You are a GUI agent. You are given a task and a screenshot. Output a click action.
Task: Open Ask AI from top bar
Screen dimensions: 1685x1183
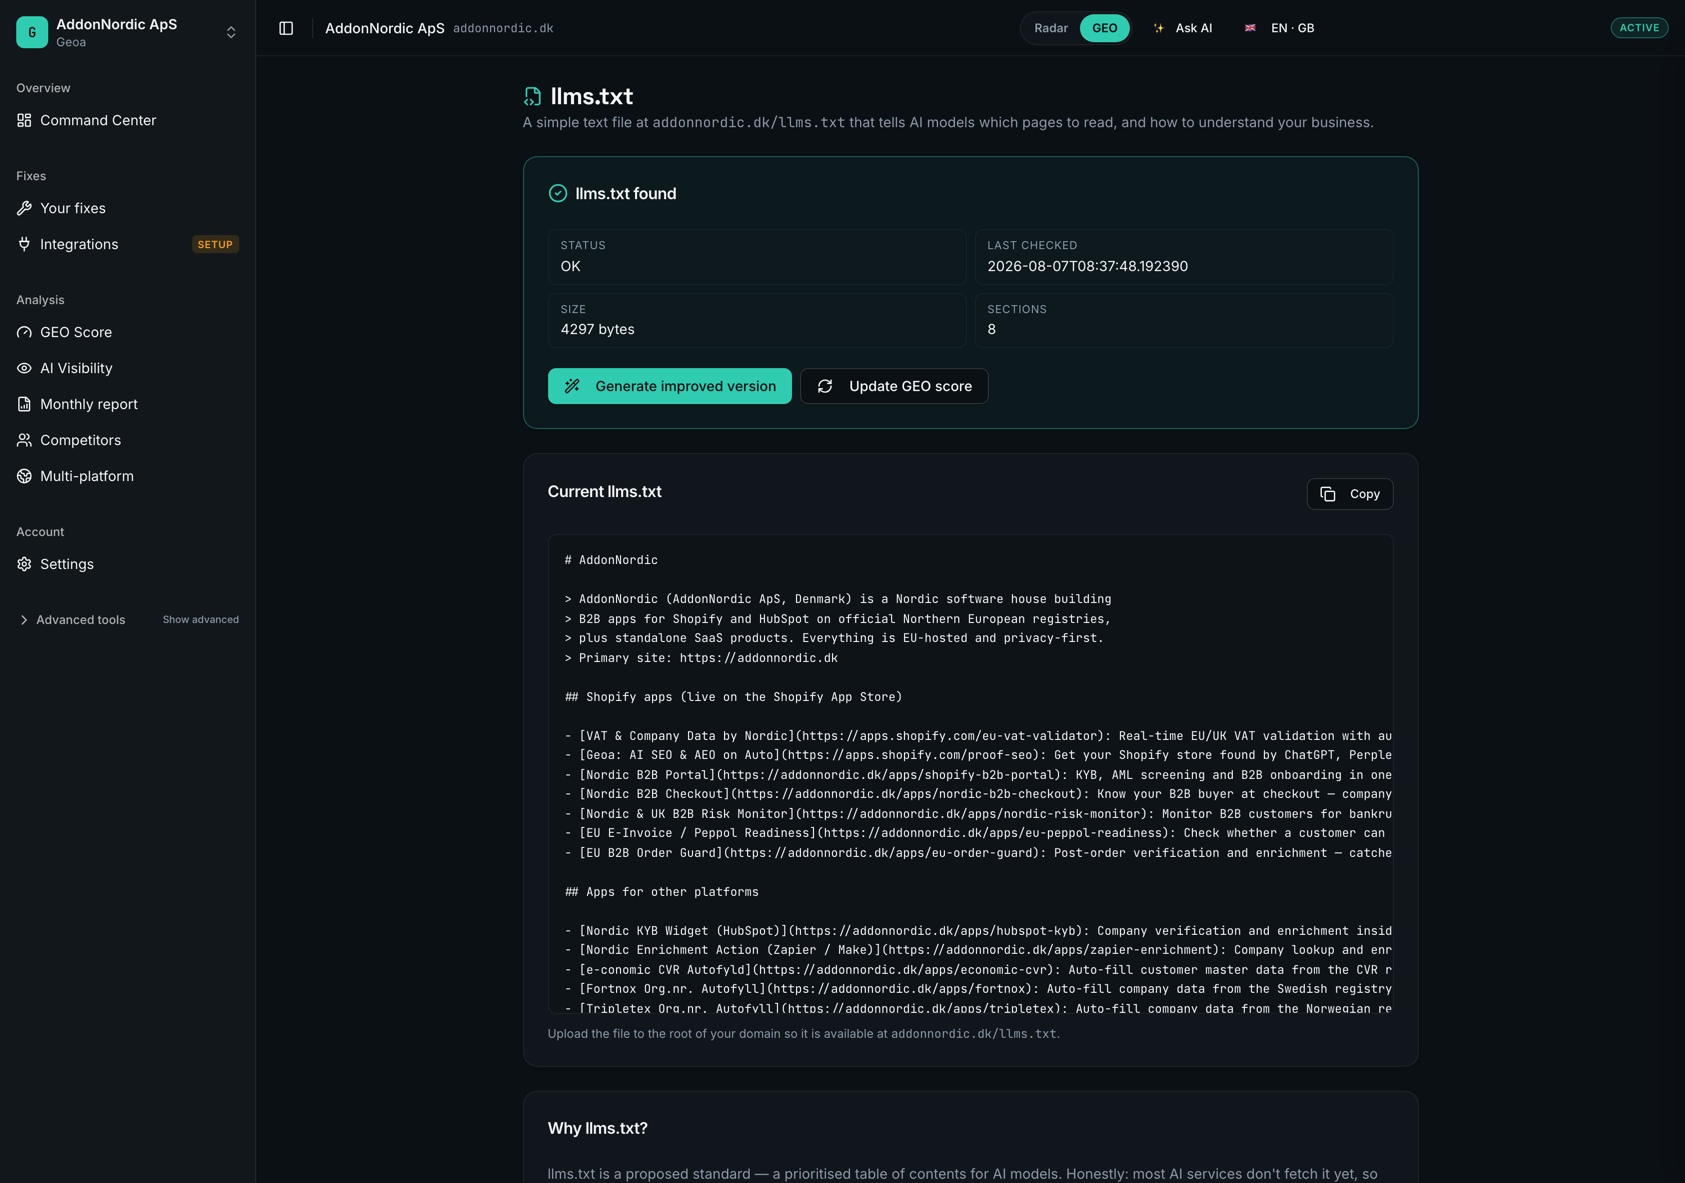[1183, 28]
